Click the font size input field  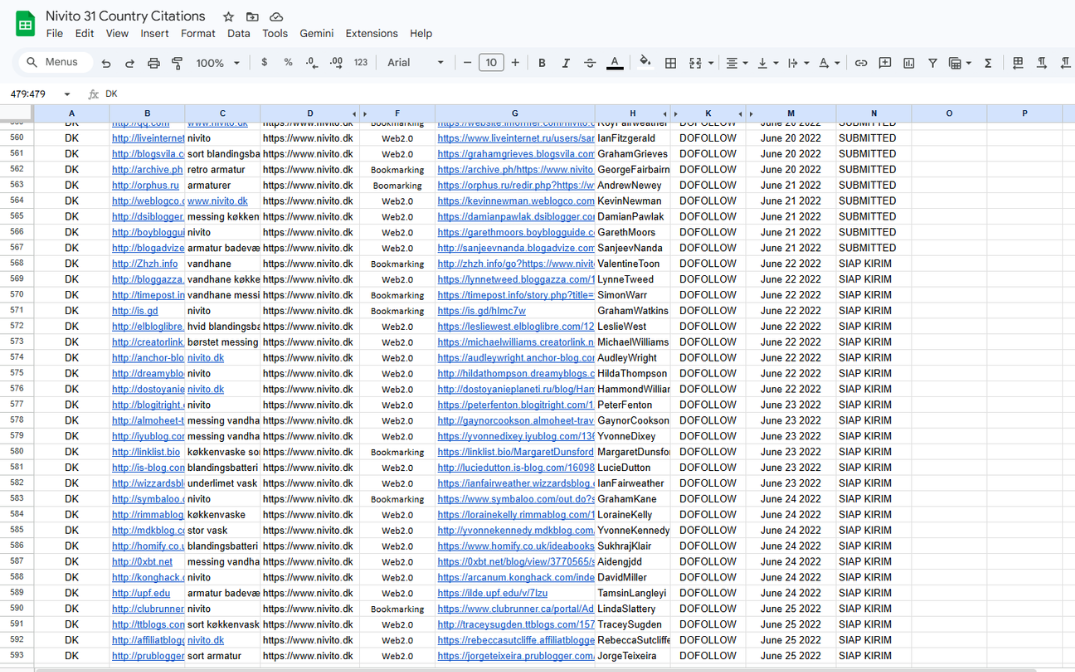(491, 63)
